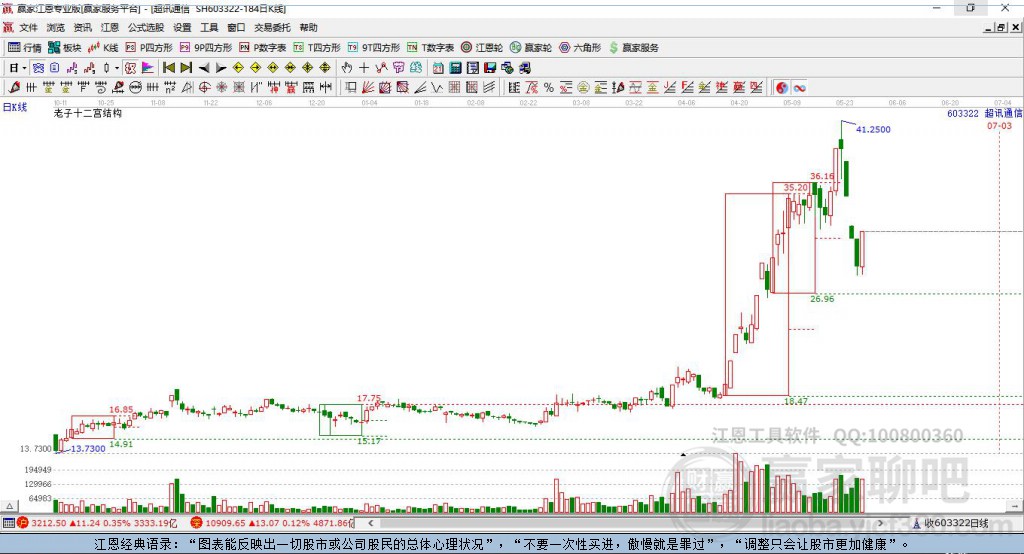This screenshot has width=1024, height=554.
Task: Open 9T四方形 tool
Action: [374, 48]
